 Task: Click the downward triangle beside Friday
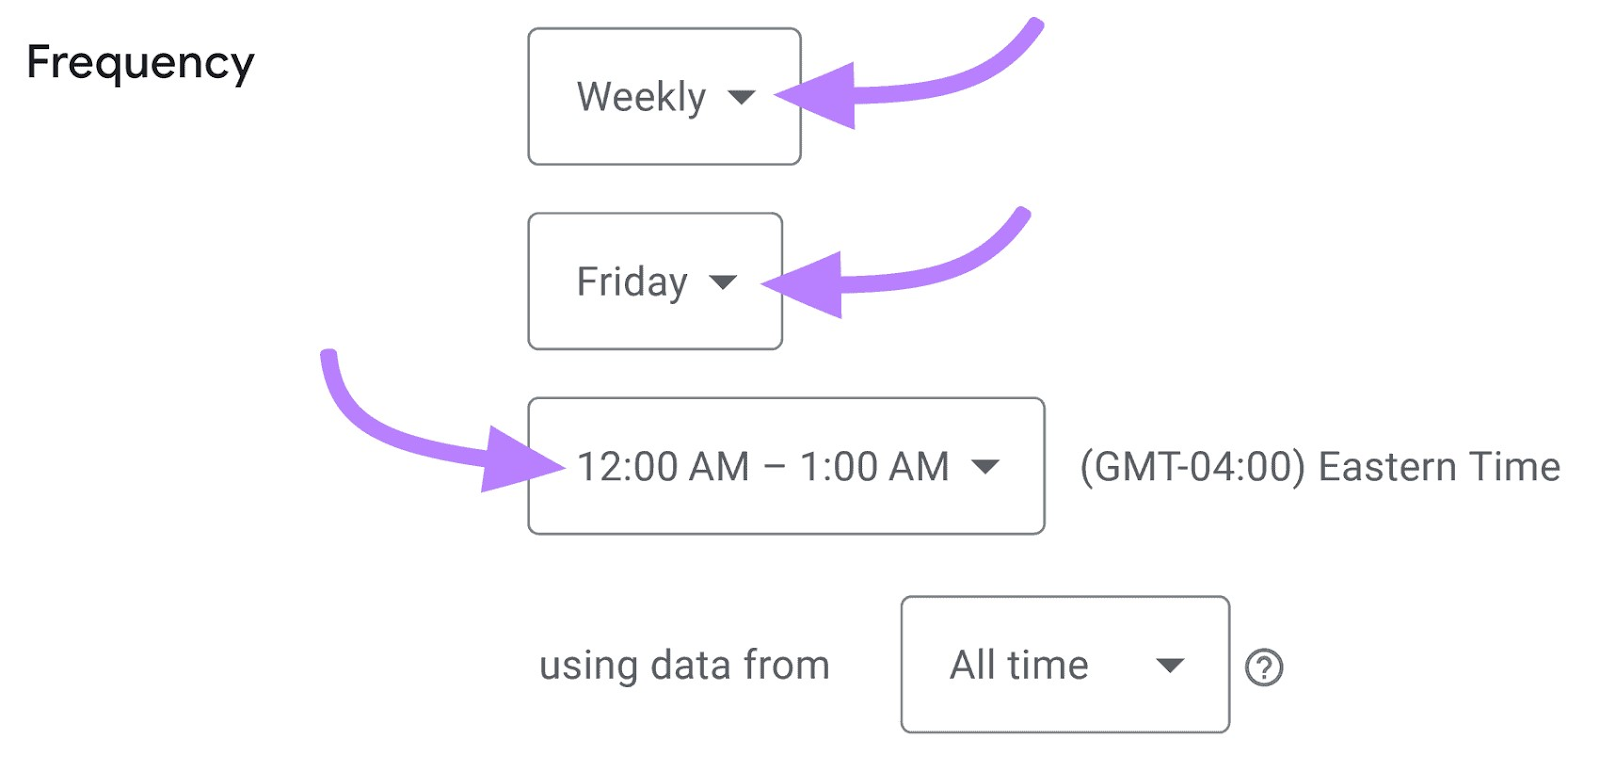[x=725, y=283]
